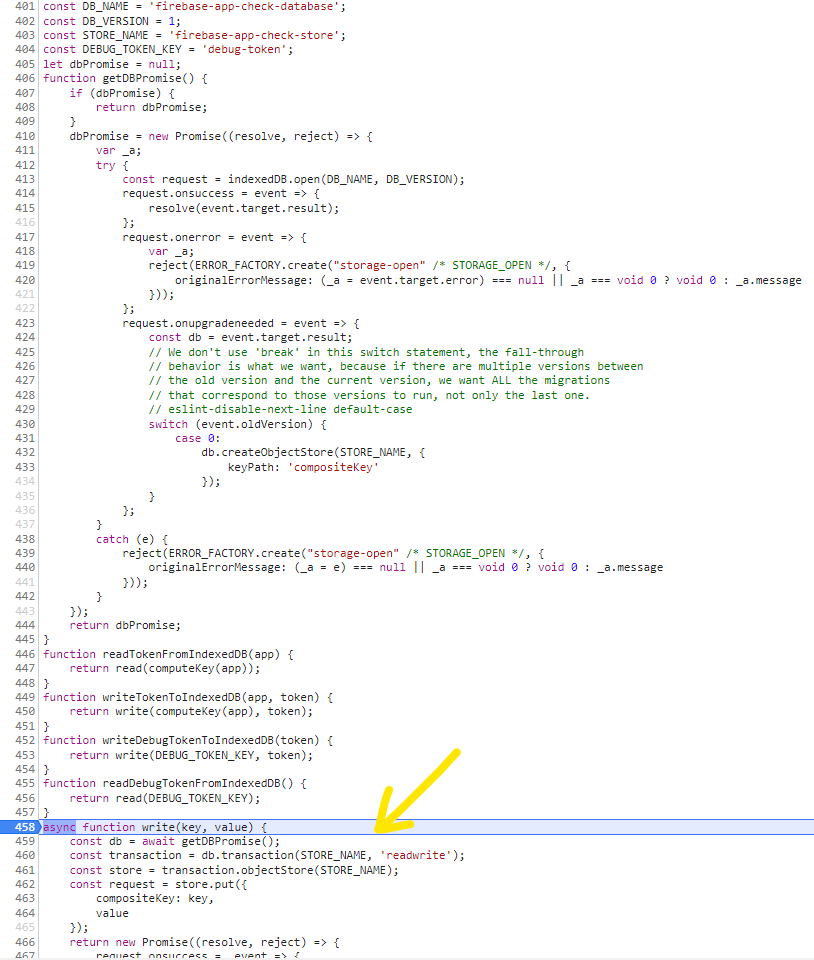Image resolution: width=814 pixels, height=960 pixels.
Task: Click 'store.put' on line 462
Action: [204, 885]
